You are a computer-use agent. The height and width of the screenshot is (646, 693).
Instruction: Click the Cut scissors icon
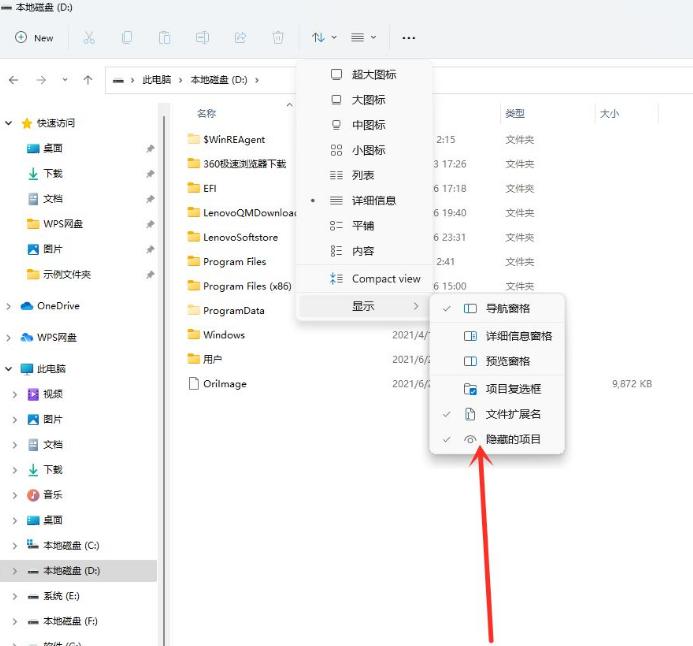pos(89,38)
